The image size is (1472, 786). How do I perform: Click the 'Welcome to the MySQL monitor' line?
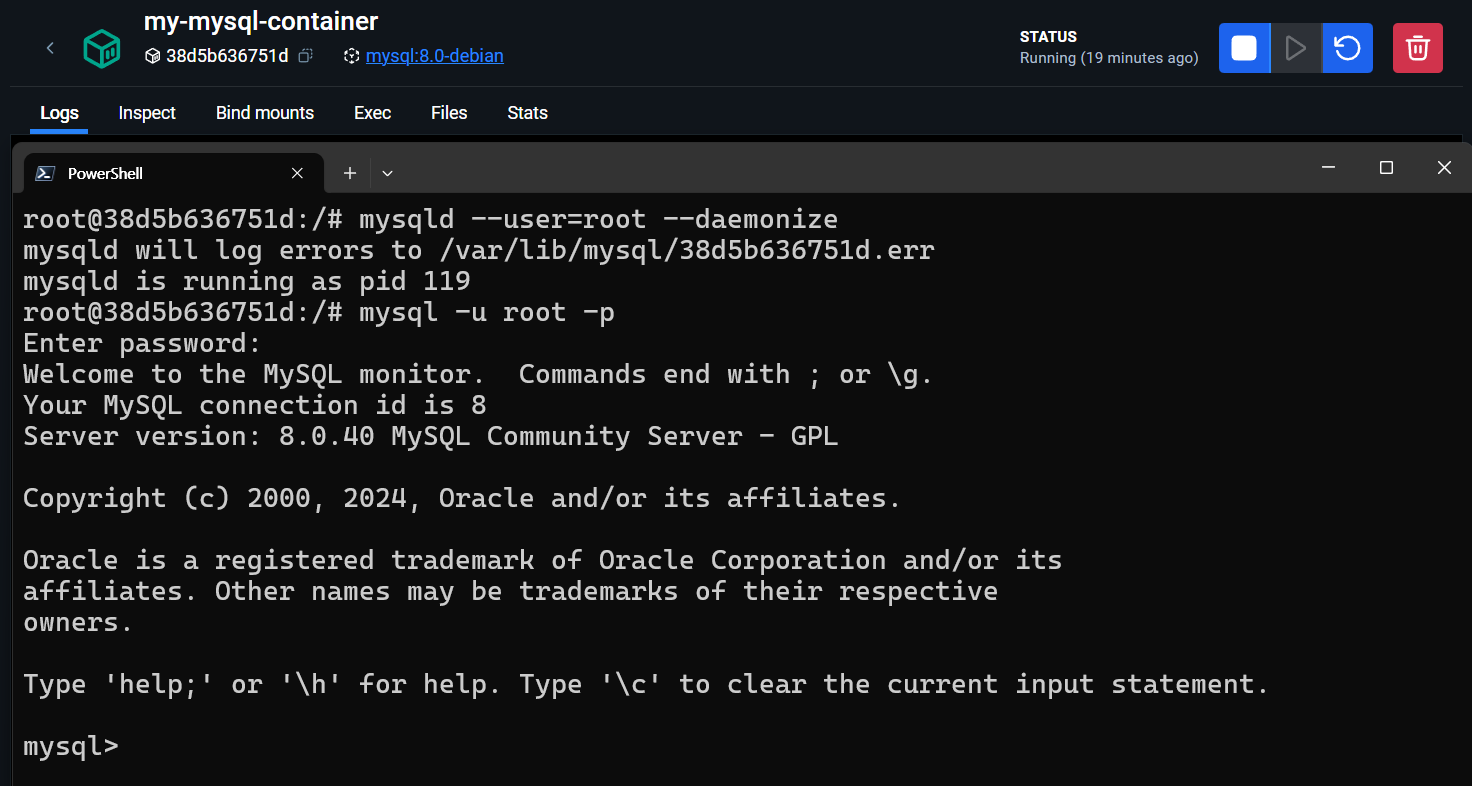[478, 374]
